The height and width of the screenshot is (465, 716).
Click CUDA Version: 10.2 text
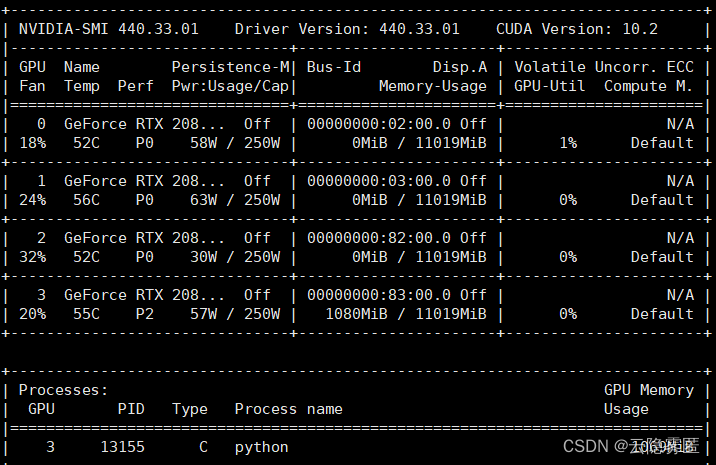coord(577,29)
